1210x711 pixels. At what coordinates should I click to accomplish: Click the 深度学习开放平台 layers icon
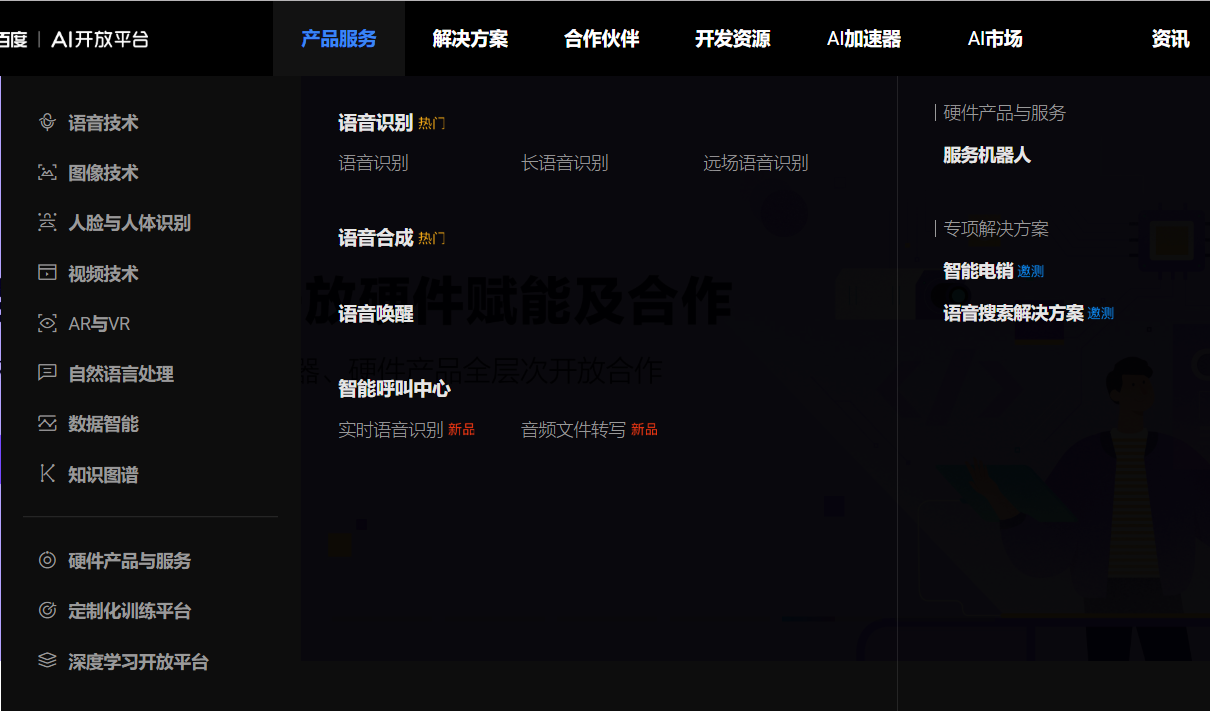[x=46, y=661]
